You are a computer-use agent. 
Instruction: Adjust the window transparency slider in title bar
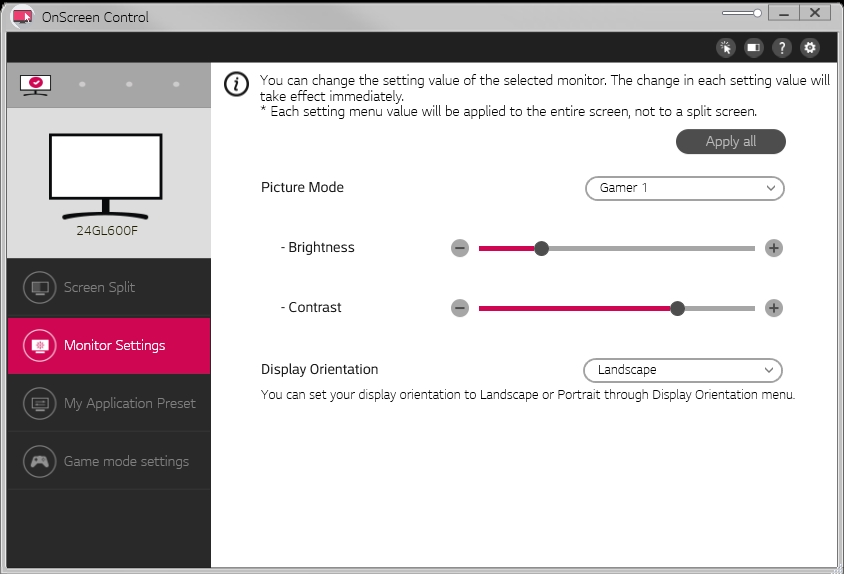coord(742,13)
